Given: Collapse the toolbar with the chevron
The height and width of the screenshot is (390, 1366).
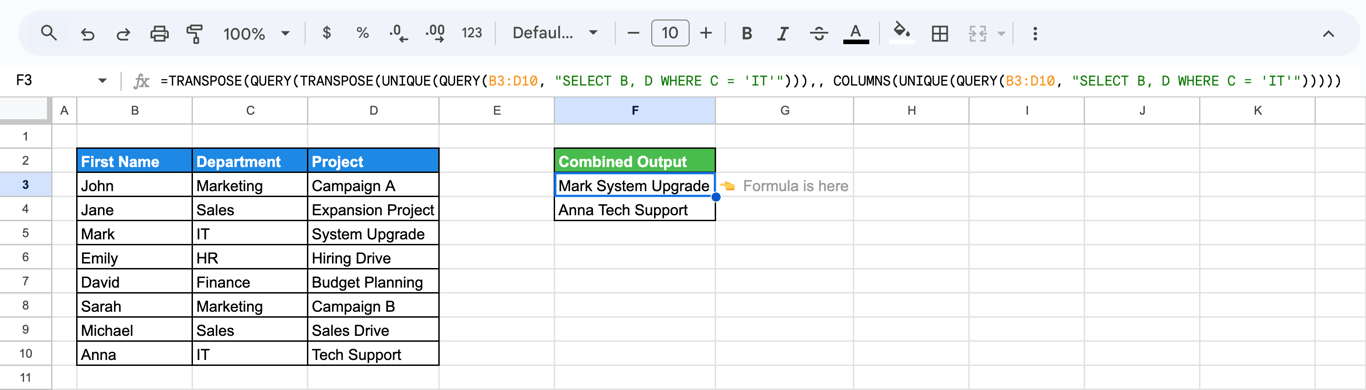Looking at the screenshot, I should pyautogui.click(x=1328, y=33).
